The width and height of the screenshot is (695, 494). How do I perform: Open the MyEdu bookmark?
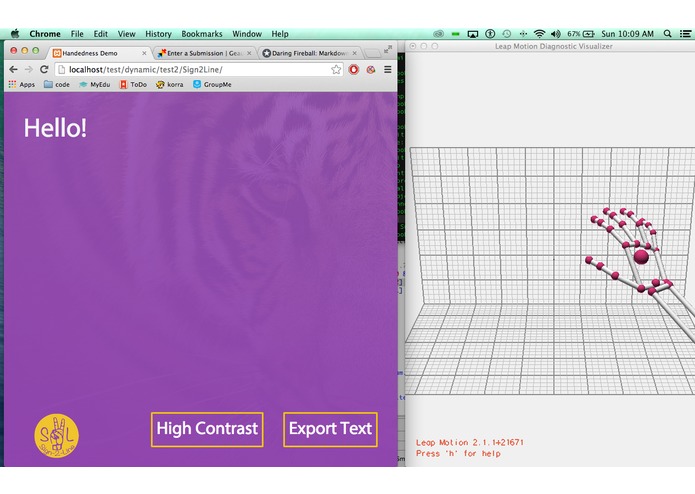click(94, 84)
